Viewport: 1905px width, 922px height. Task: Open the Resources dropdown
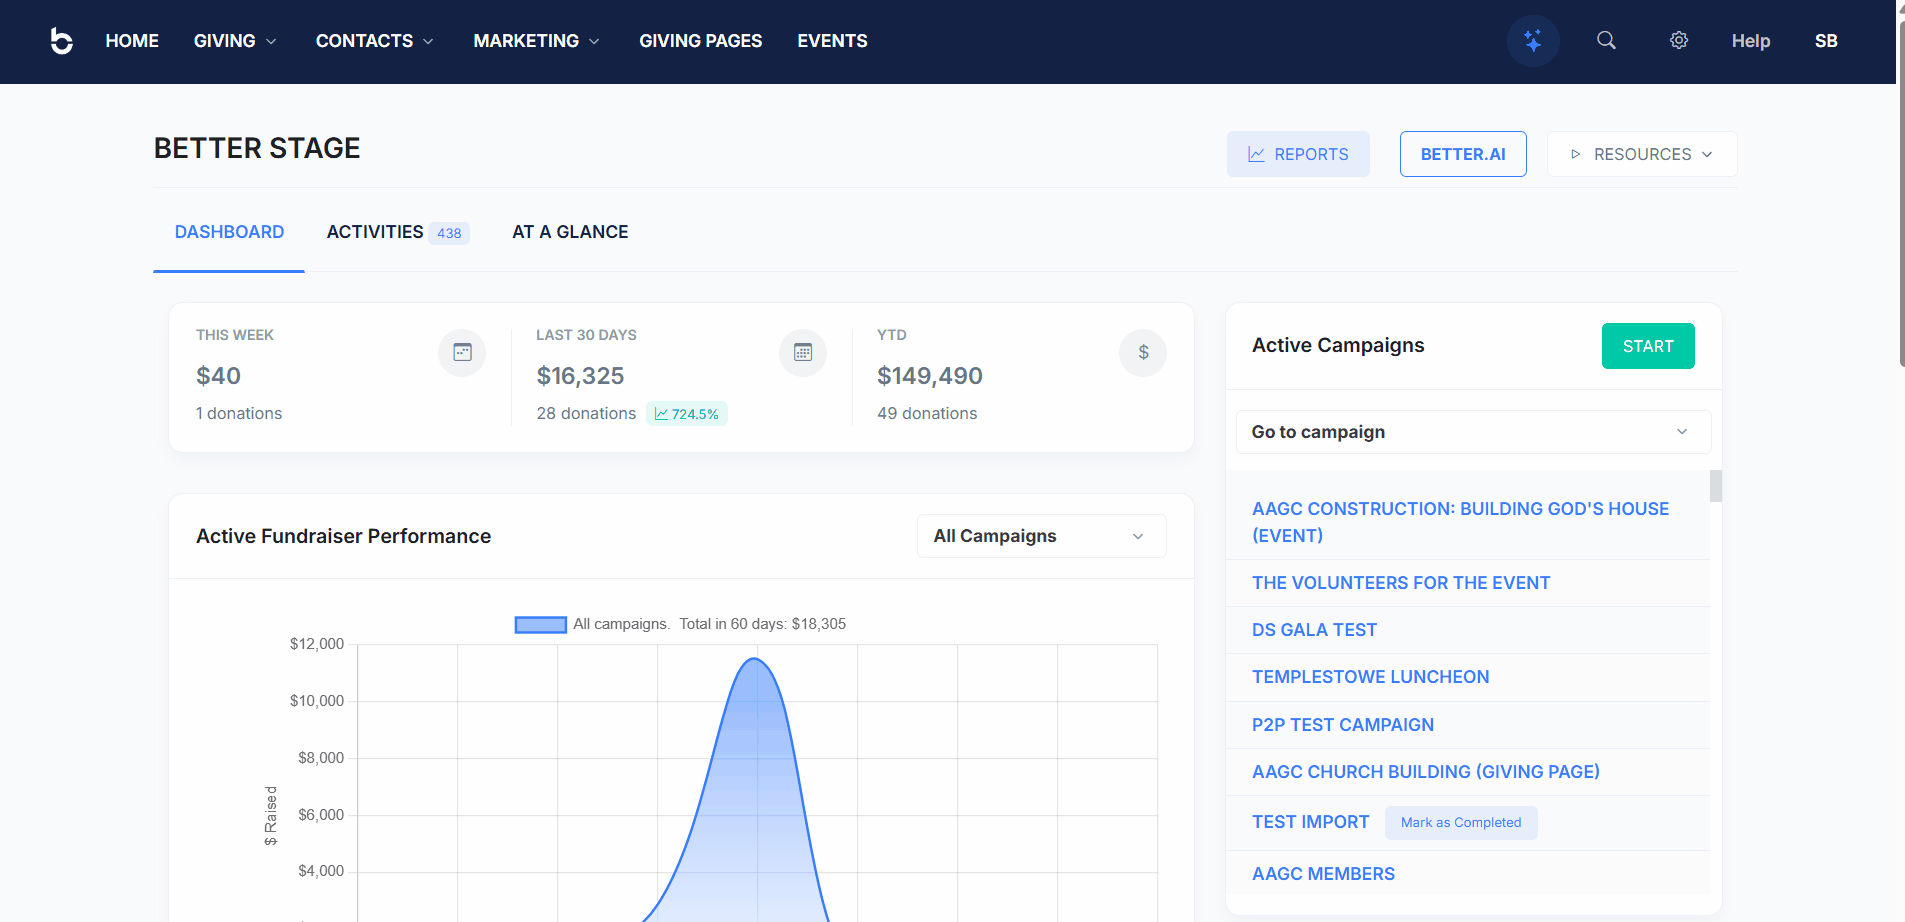click(1642, 154)
